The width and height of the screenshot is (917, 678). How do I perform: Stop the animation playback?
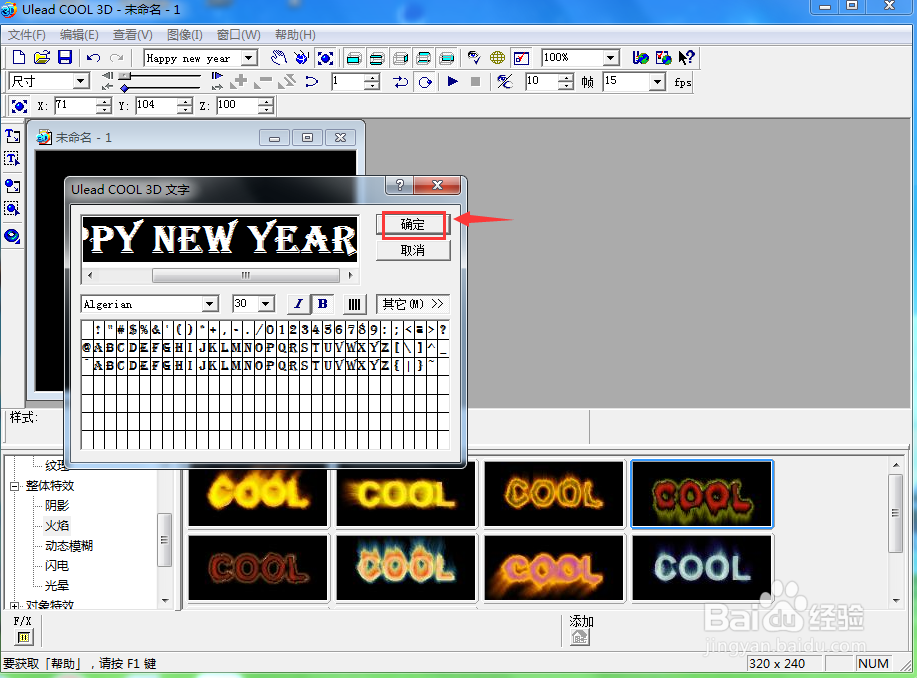pos(475,81)
